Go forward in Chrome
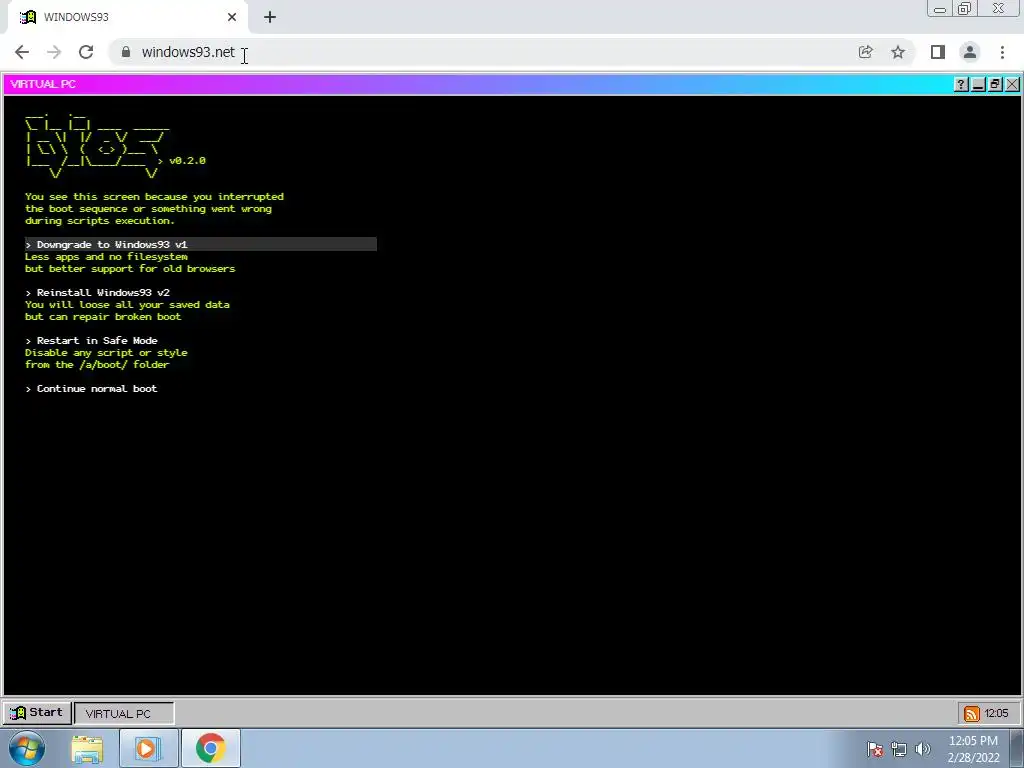 (54, 52)
